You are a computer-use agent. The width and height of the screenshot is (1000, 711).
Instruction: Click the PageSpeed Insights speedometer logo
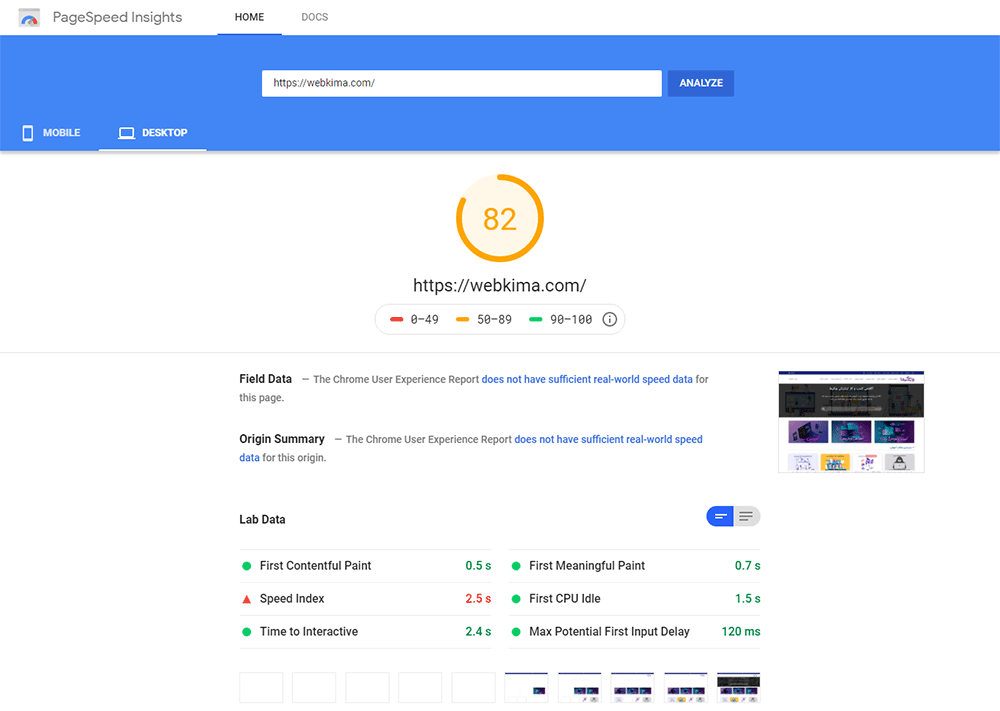click(x=29, y=18)
